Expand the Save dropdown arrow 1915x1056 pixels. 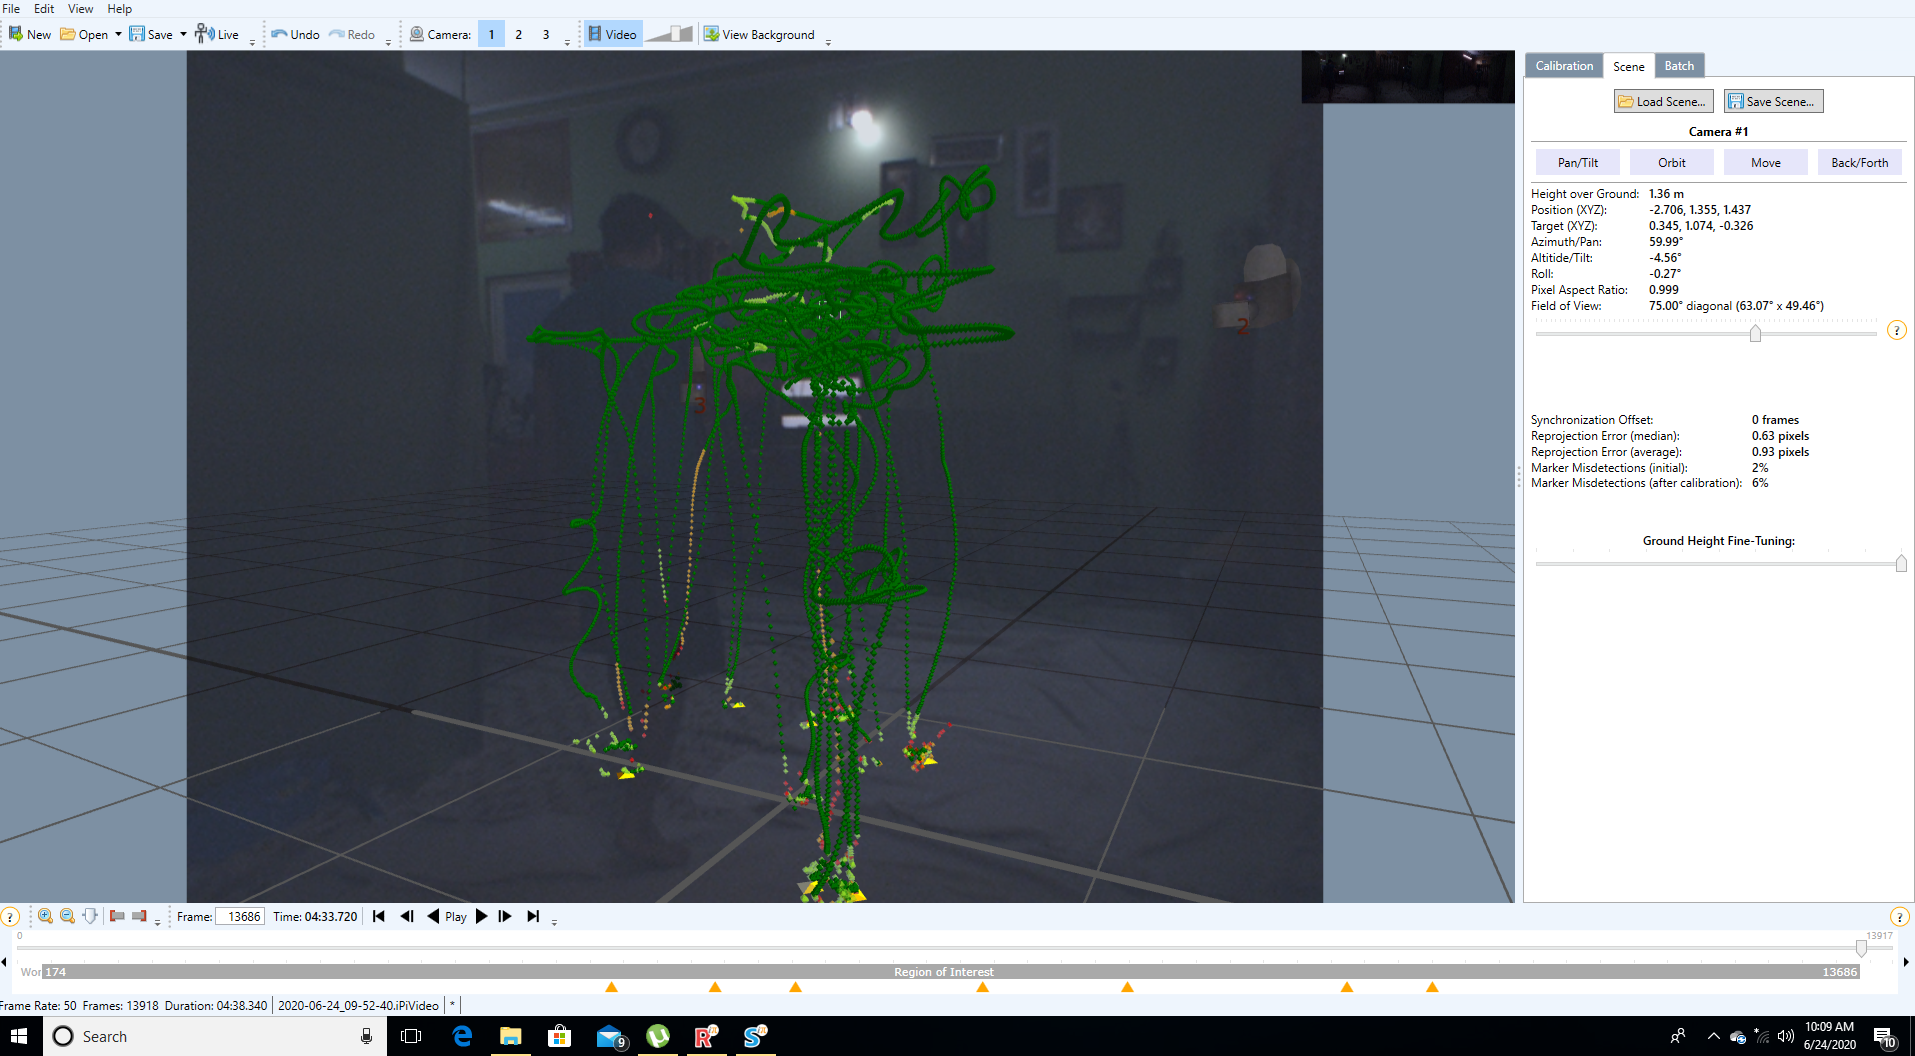183,34
